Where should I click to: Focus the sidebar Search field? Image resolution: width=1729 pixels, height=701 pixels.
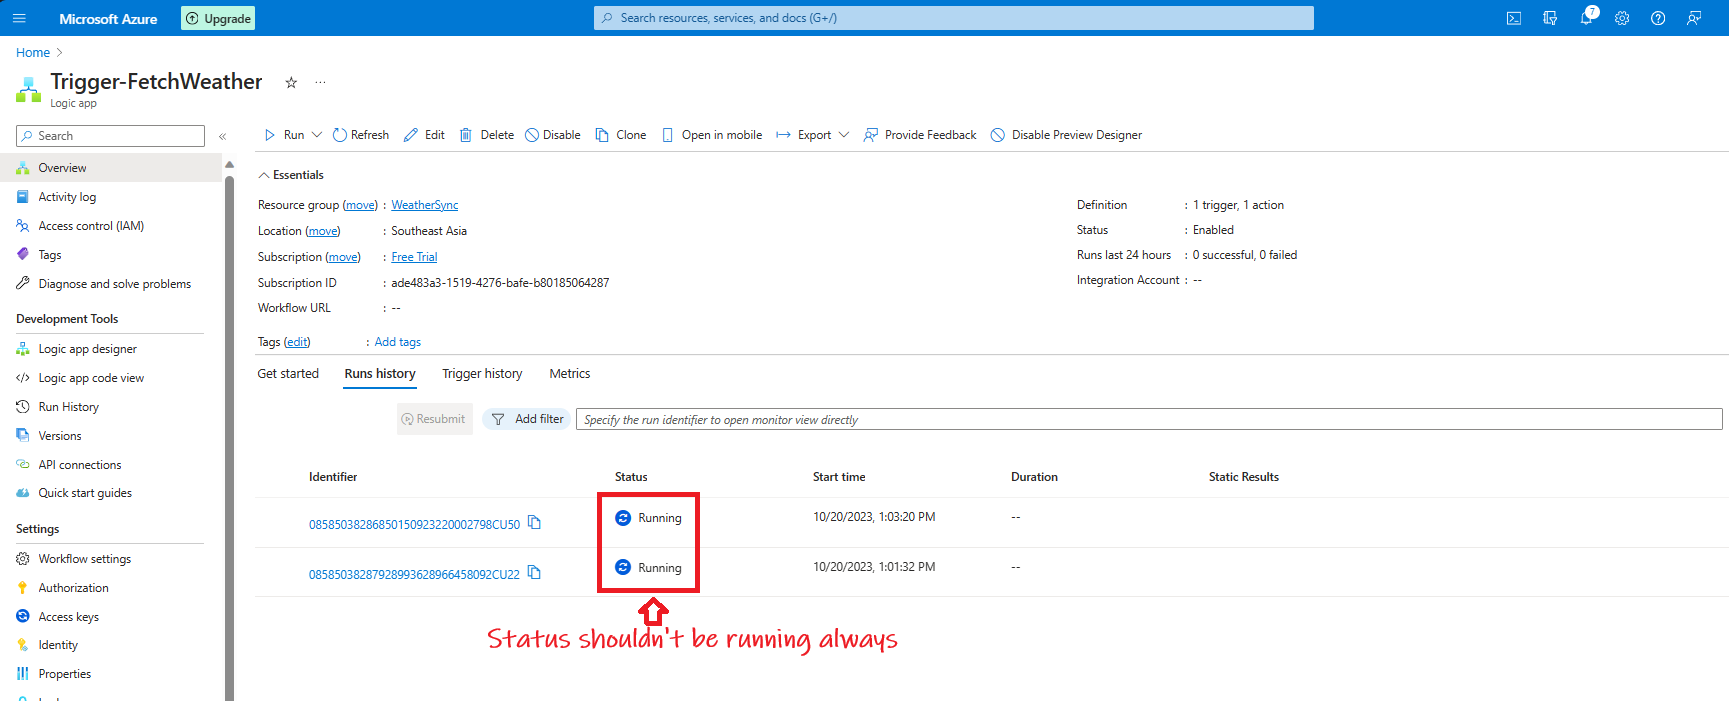pyautogui.click(x=110, y=136)
